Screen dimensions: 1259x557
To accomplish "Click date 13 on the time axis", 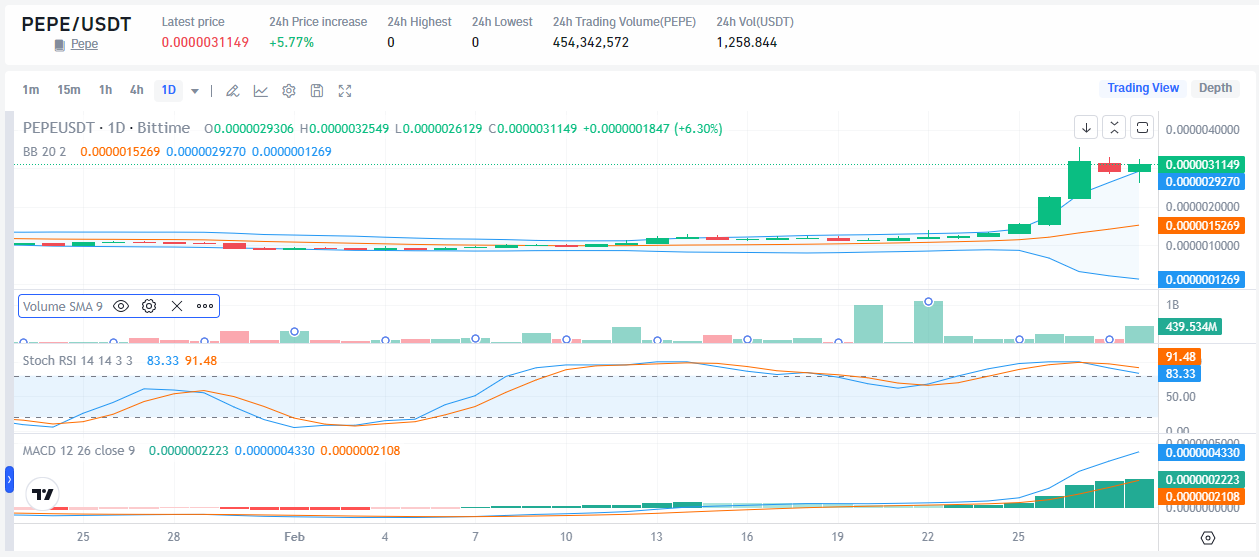I will coord(656,537).
